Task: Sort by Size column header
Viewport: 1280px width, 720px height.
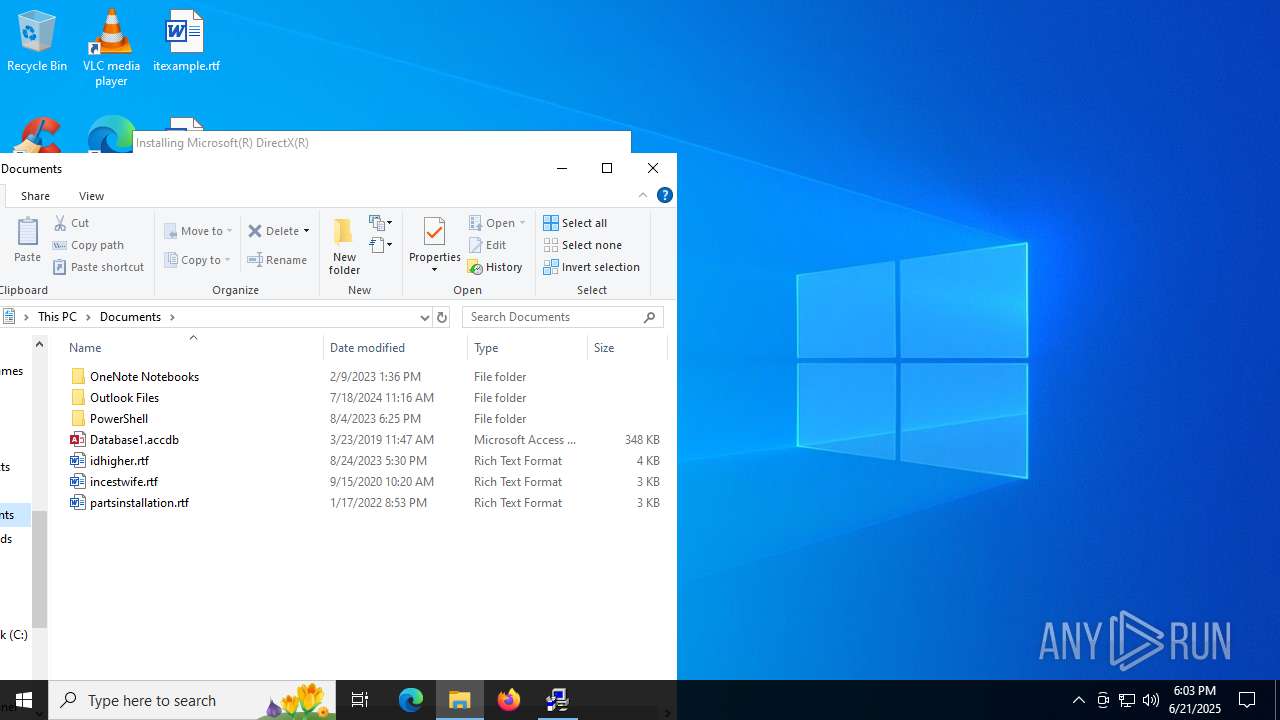Action: click(x=604, y=348)
